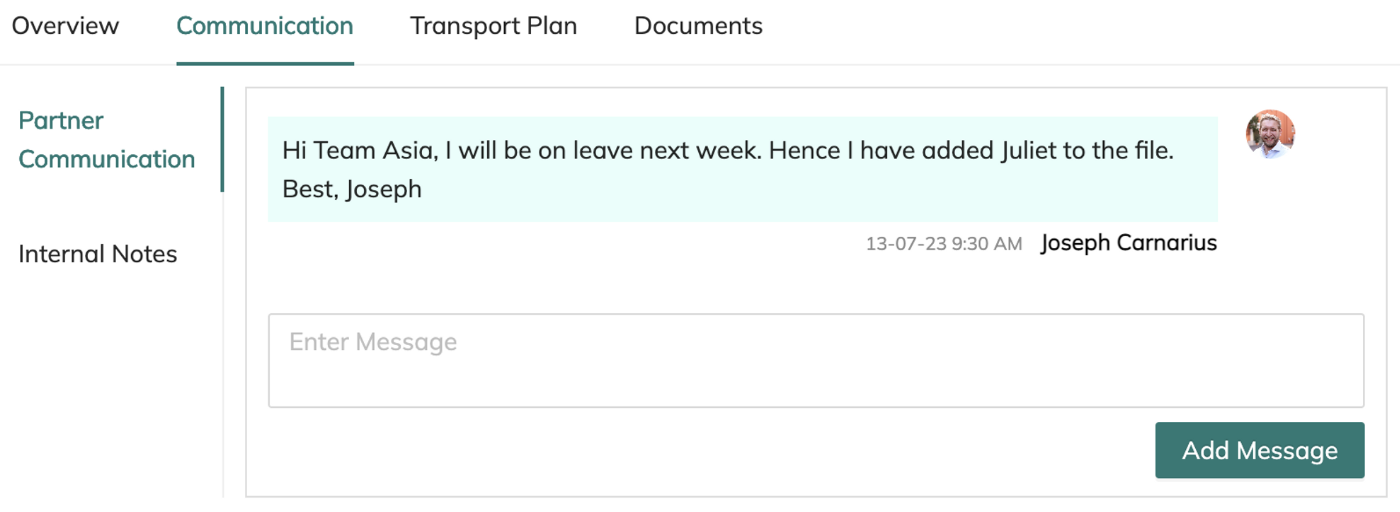Select Partner Communication in the sidebar
The height and width of the screenshot is (512, 1400).
coord(106,140)
